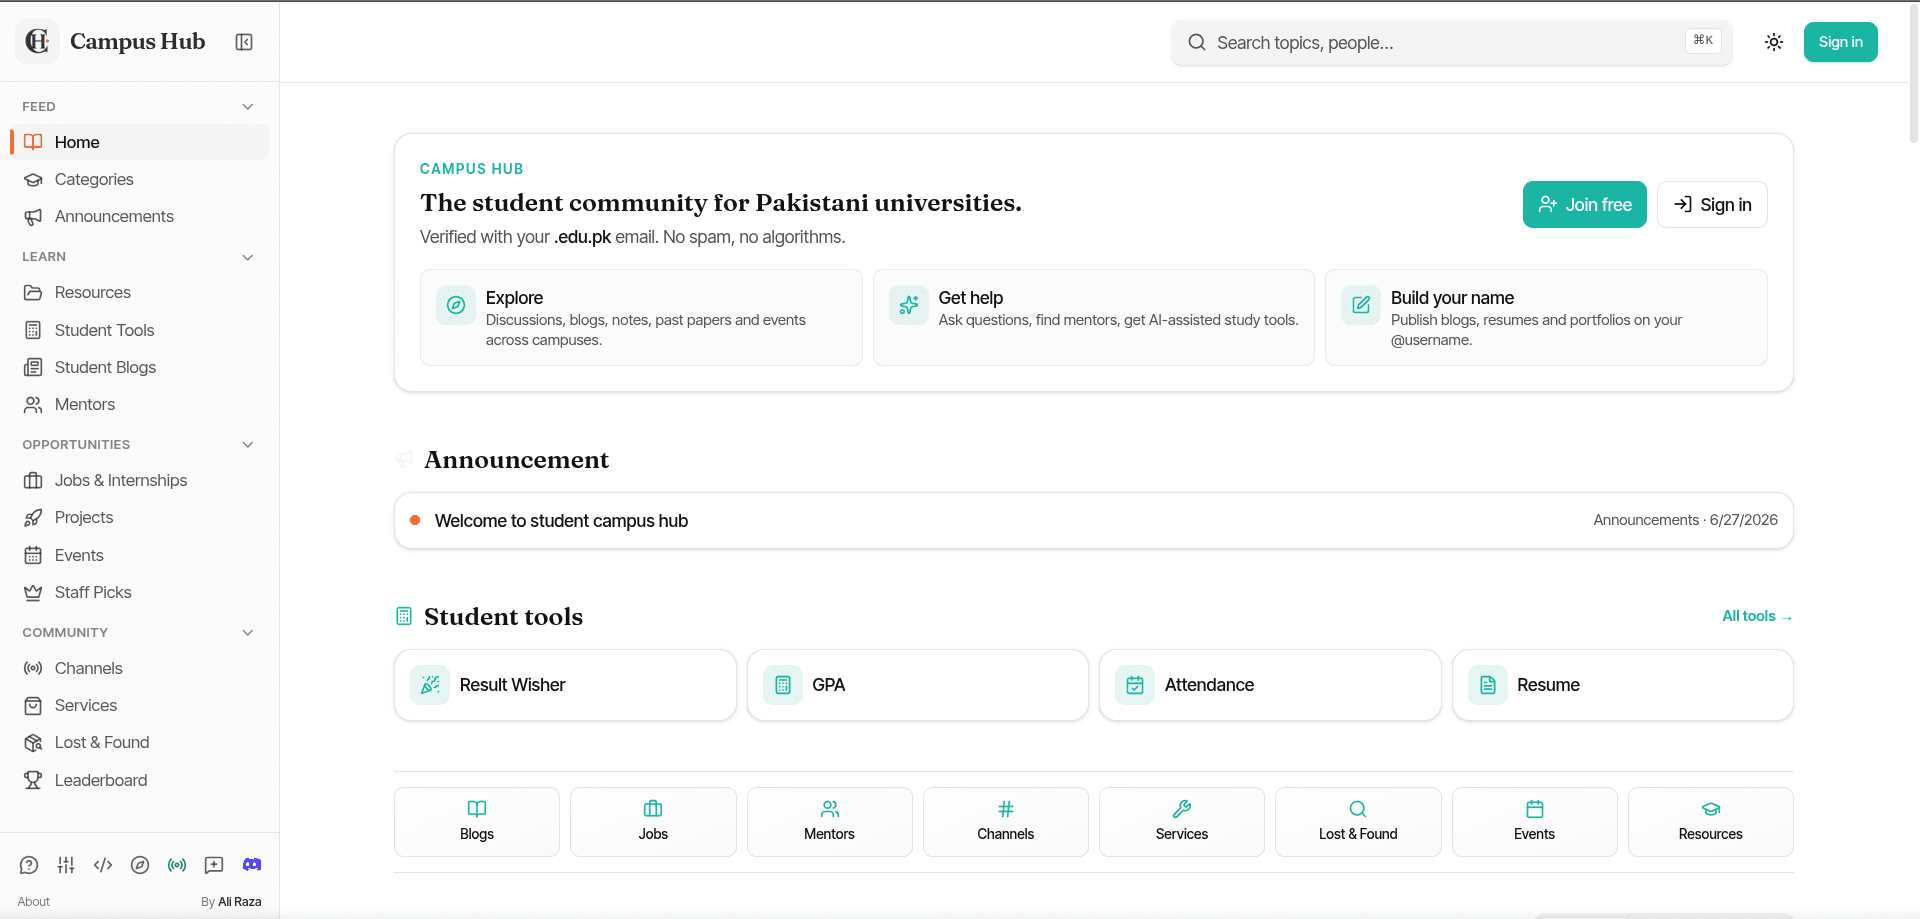Image resolution: width=1920 pixels, height=919 pixels.
Task: Click the compass icon in the sidebar footer
Action: point(140,865)
